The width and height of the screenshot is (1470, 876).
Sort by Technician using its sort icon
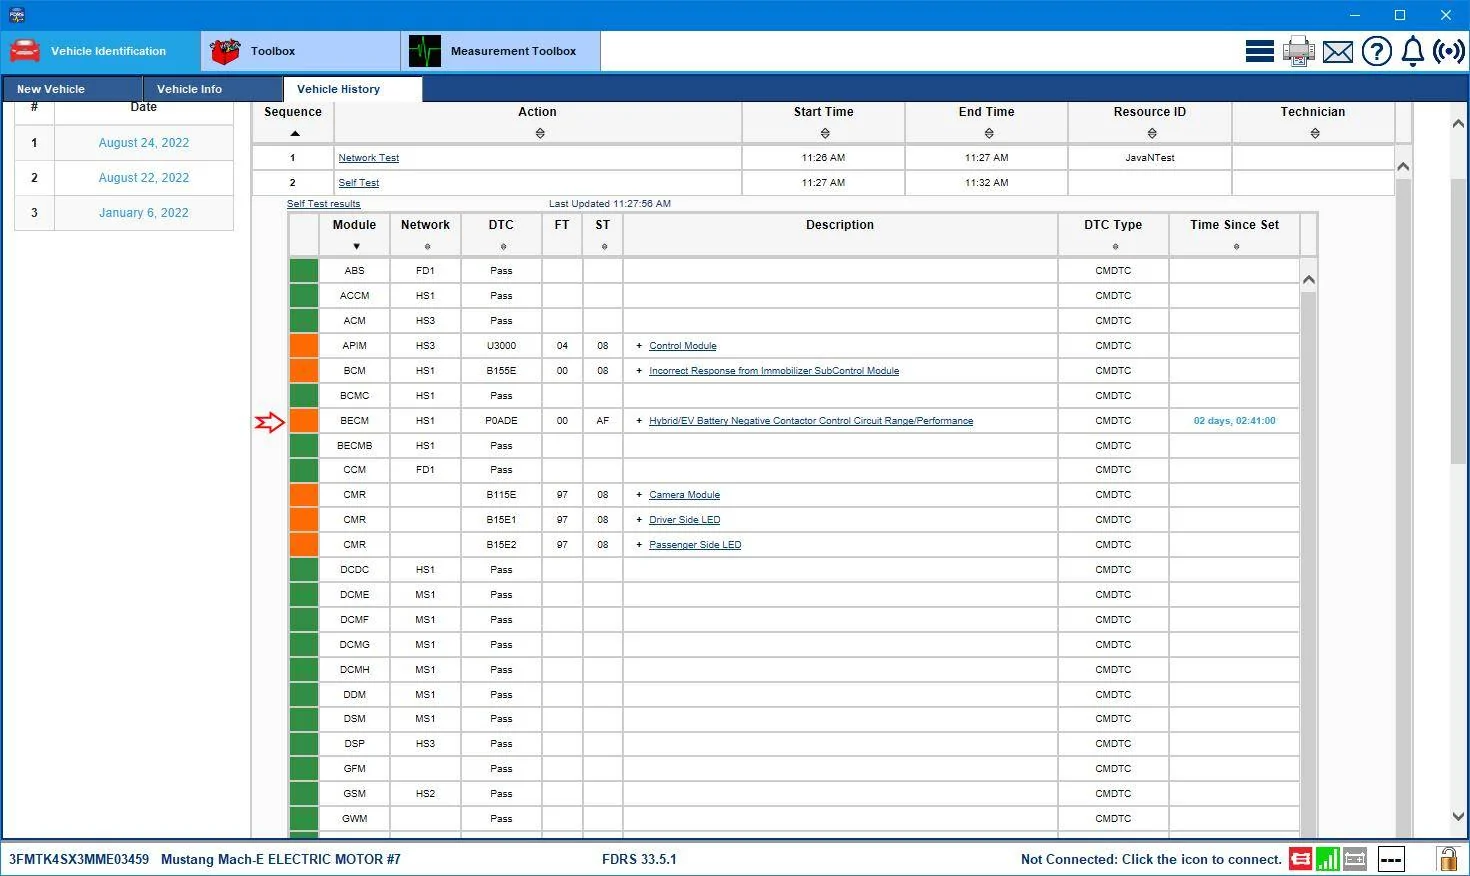[1315, 133]
